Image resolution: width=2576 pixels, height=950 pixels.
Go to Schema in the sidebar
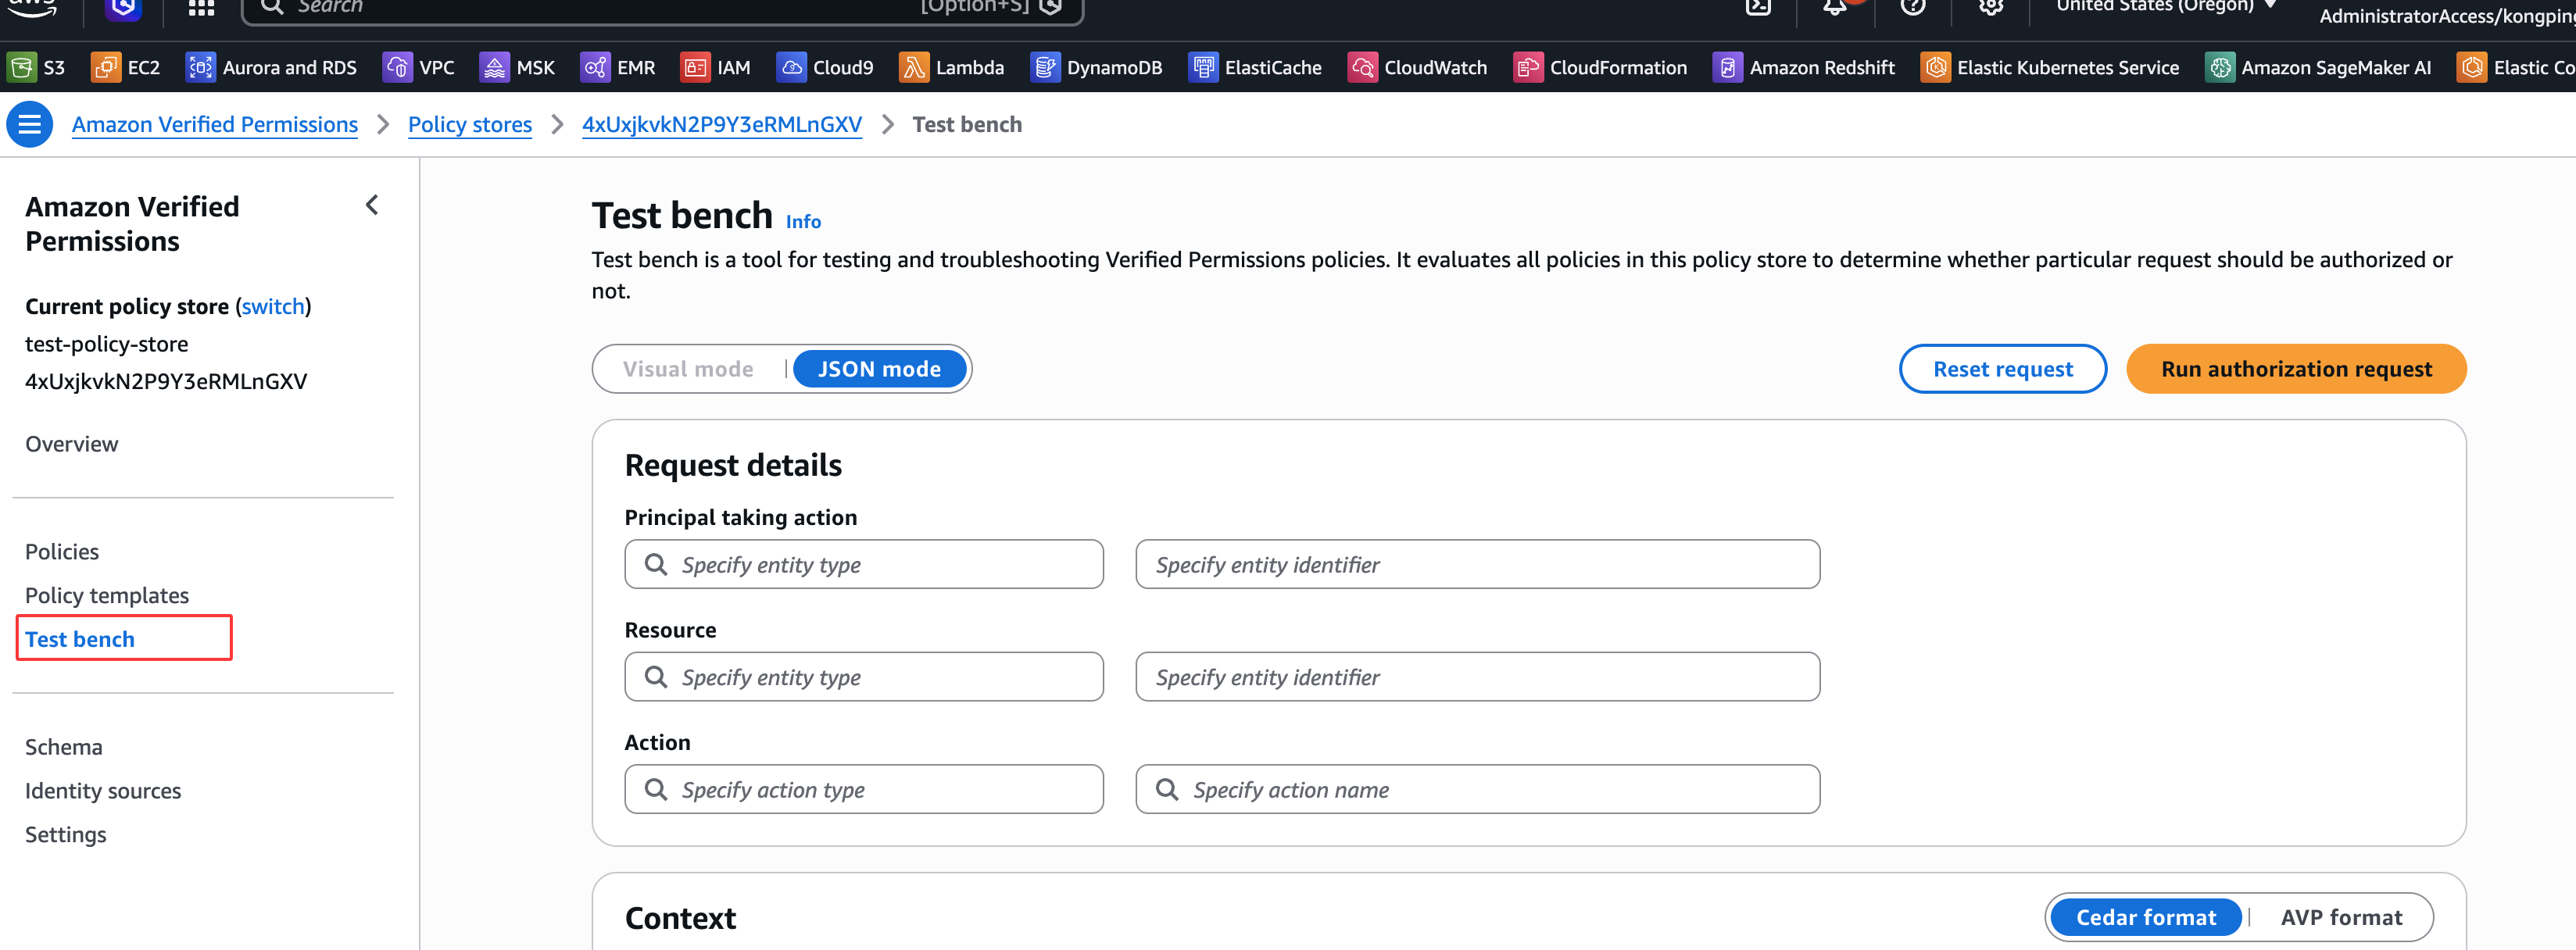point(64,747)
